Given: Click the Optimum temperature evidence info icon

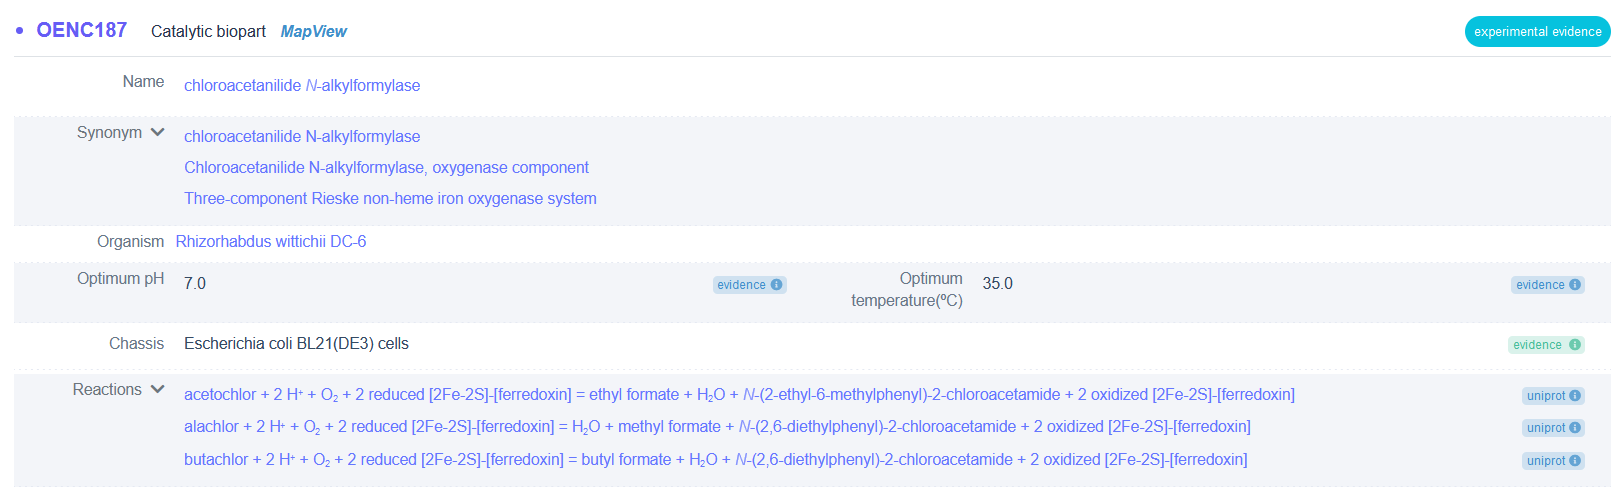Looking at the screenshot, I should (1575, 285).
